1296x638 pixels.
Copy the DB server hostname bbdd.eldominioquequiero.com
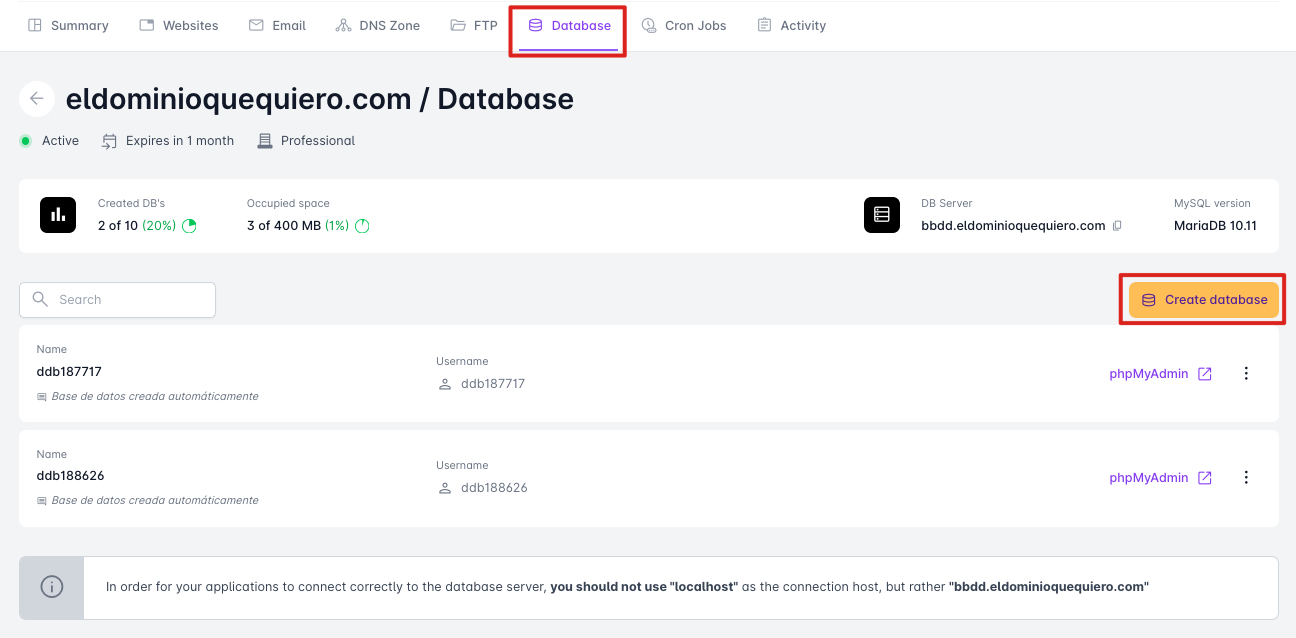pyautogui.click(x=1117, y=225)
